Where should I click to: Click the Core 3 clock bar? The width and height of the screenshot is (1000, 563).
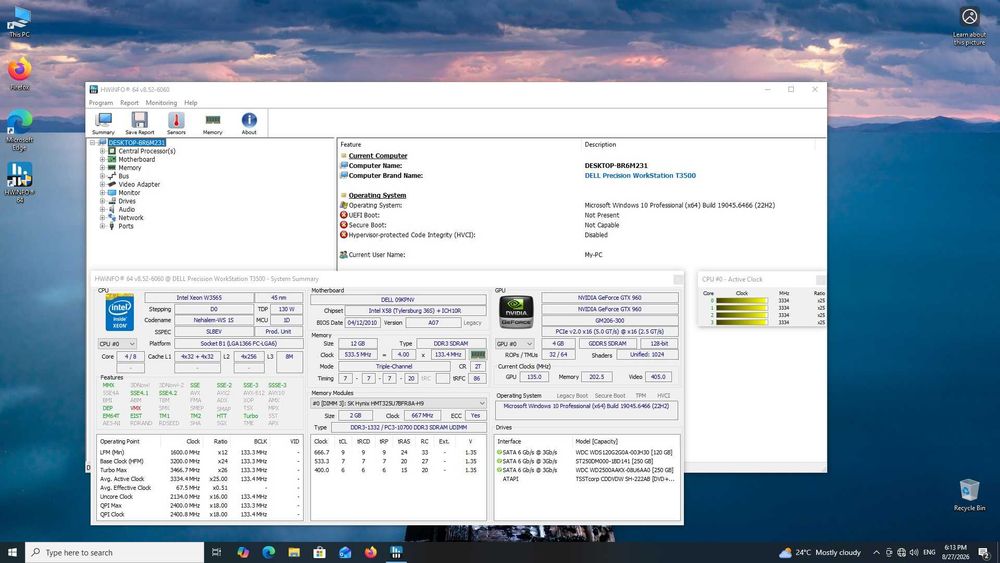741,322
